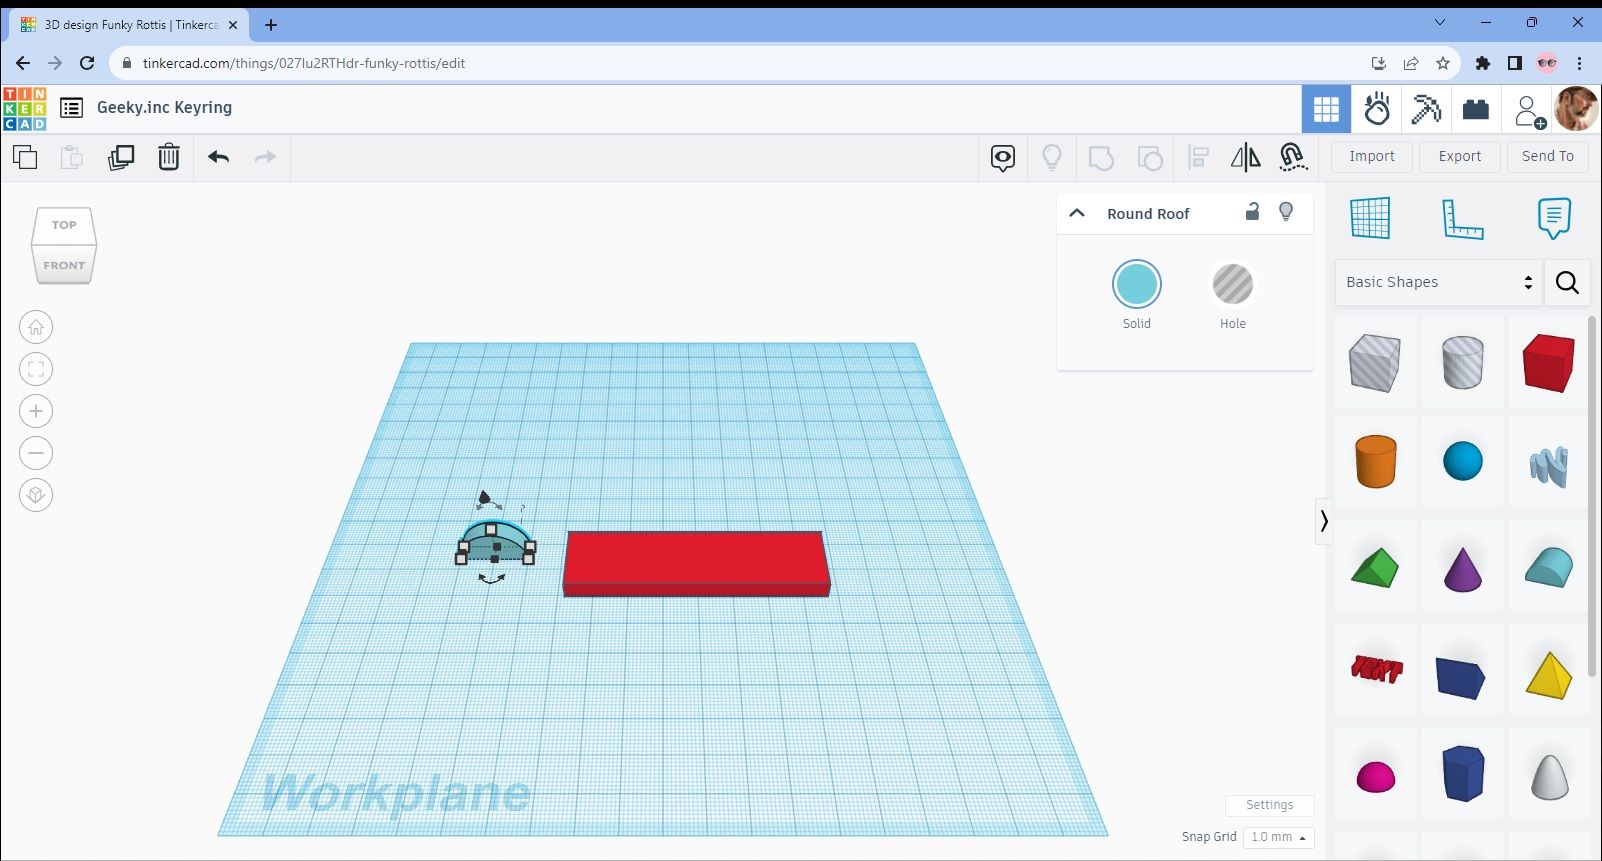Image resolution: width=1602 pixels, height=861 pixels.
Task: Open the Snap Grid 1.0 mm dropdown
Action: (1278, 837)
